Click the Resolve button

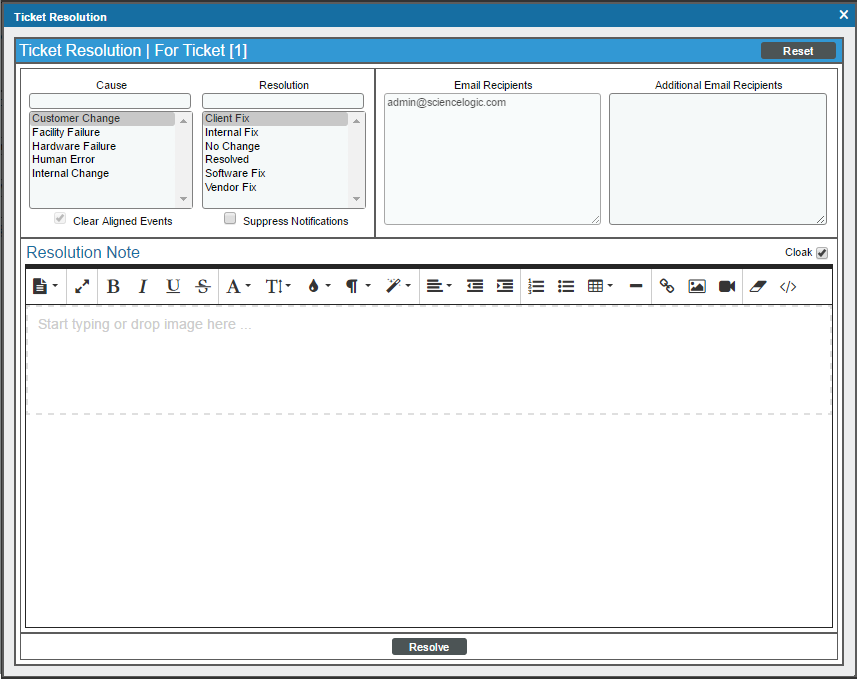click(x=429, y=647)
